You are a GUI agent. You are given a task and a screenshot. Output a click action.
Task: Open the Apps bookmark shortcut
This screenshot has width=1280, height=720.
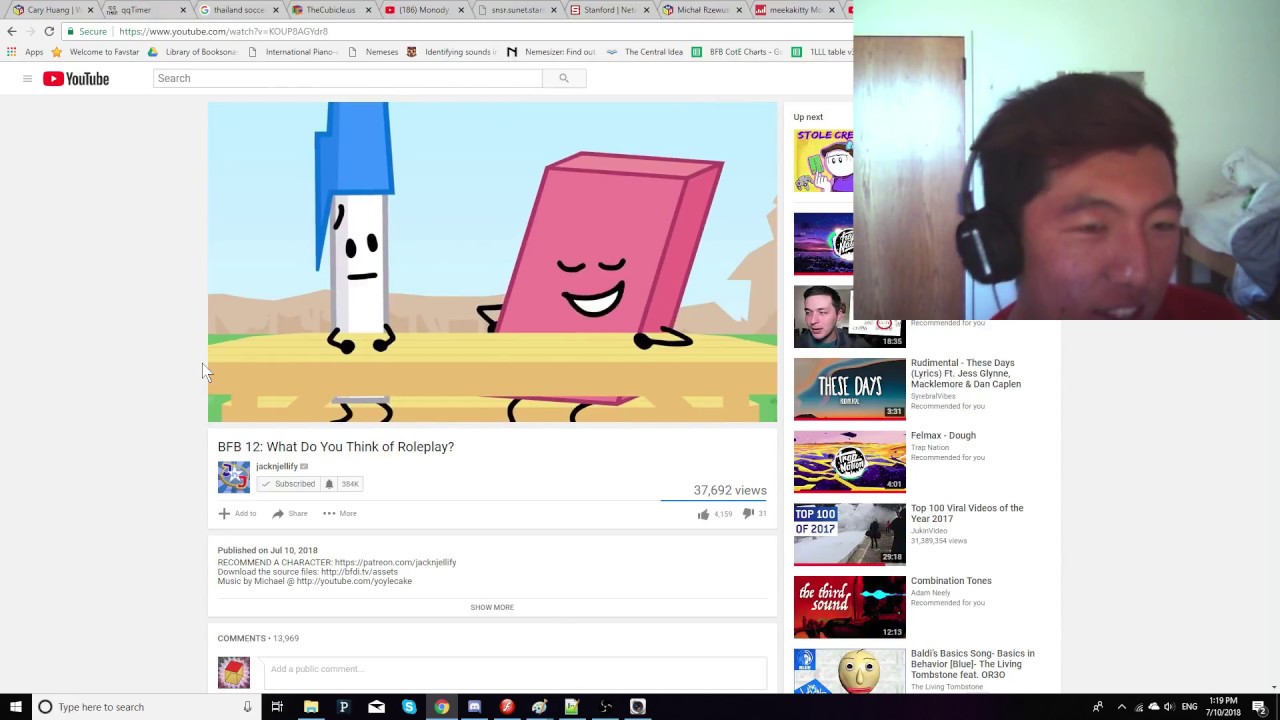pyautogui.click(x=26, y=52)
